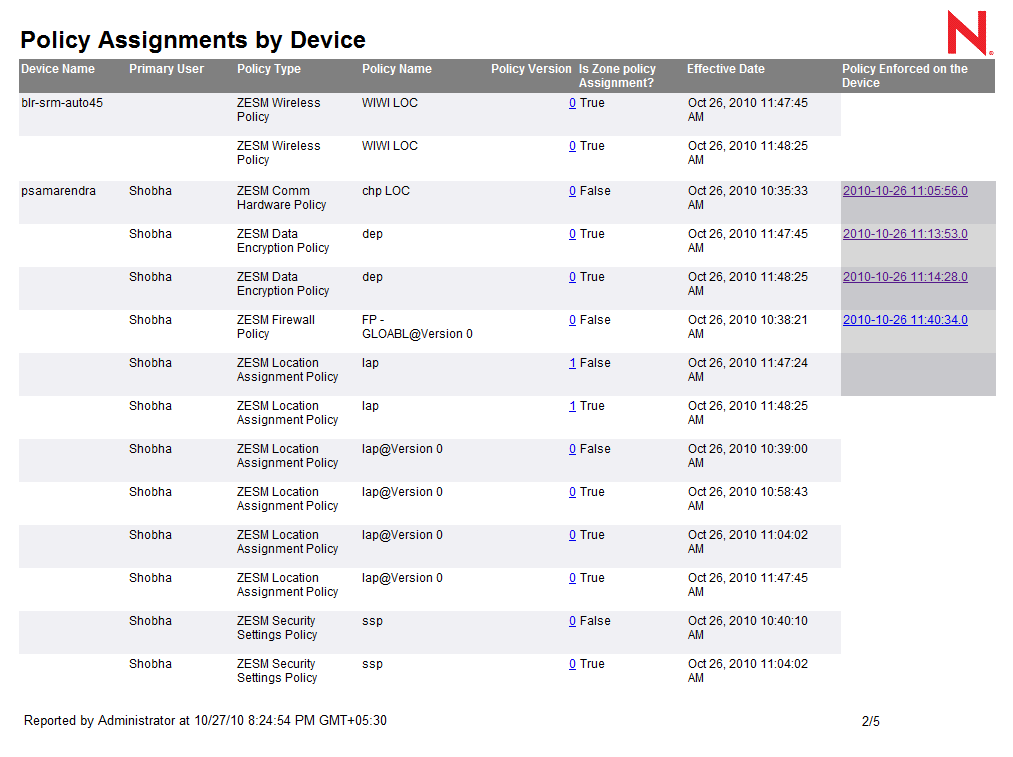This screenshot has width=1013, height=757.
Task: Click the Policy Version column header
Action: point(531,69)
